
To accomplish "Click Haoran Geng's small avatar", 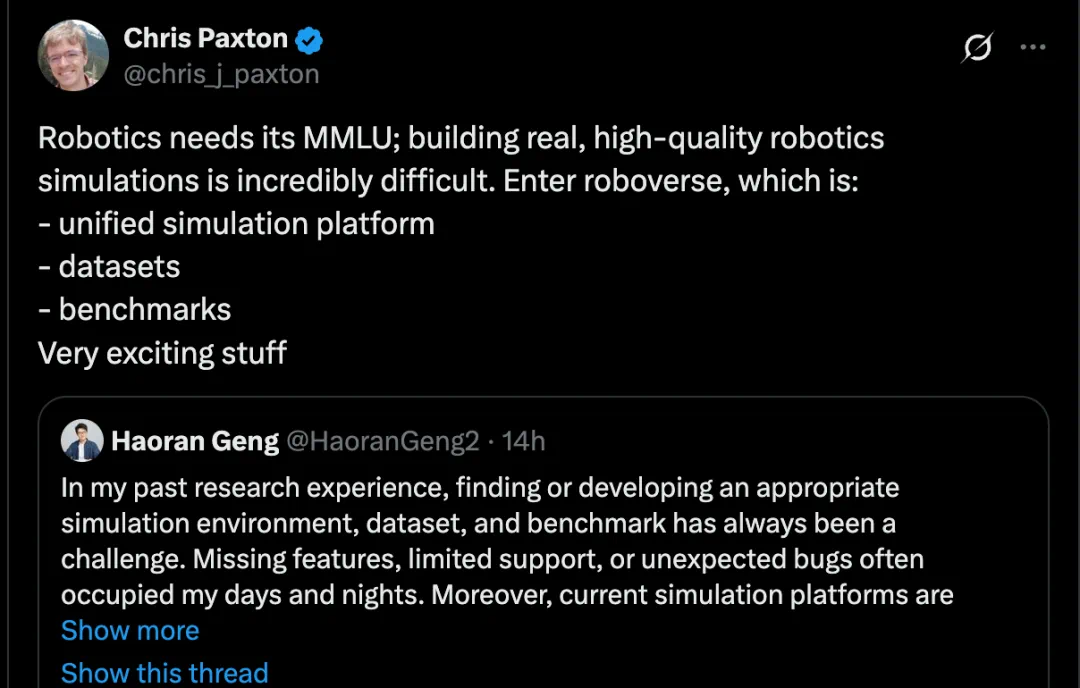I will point(82,441).
